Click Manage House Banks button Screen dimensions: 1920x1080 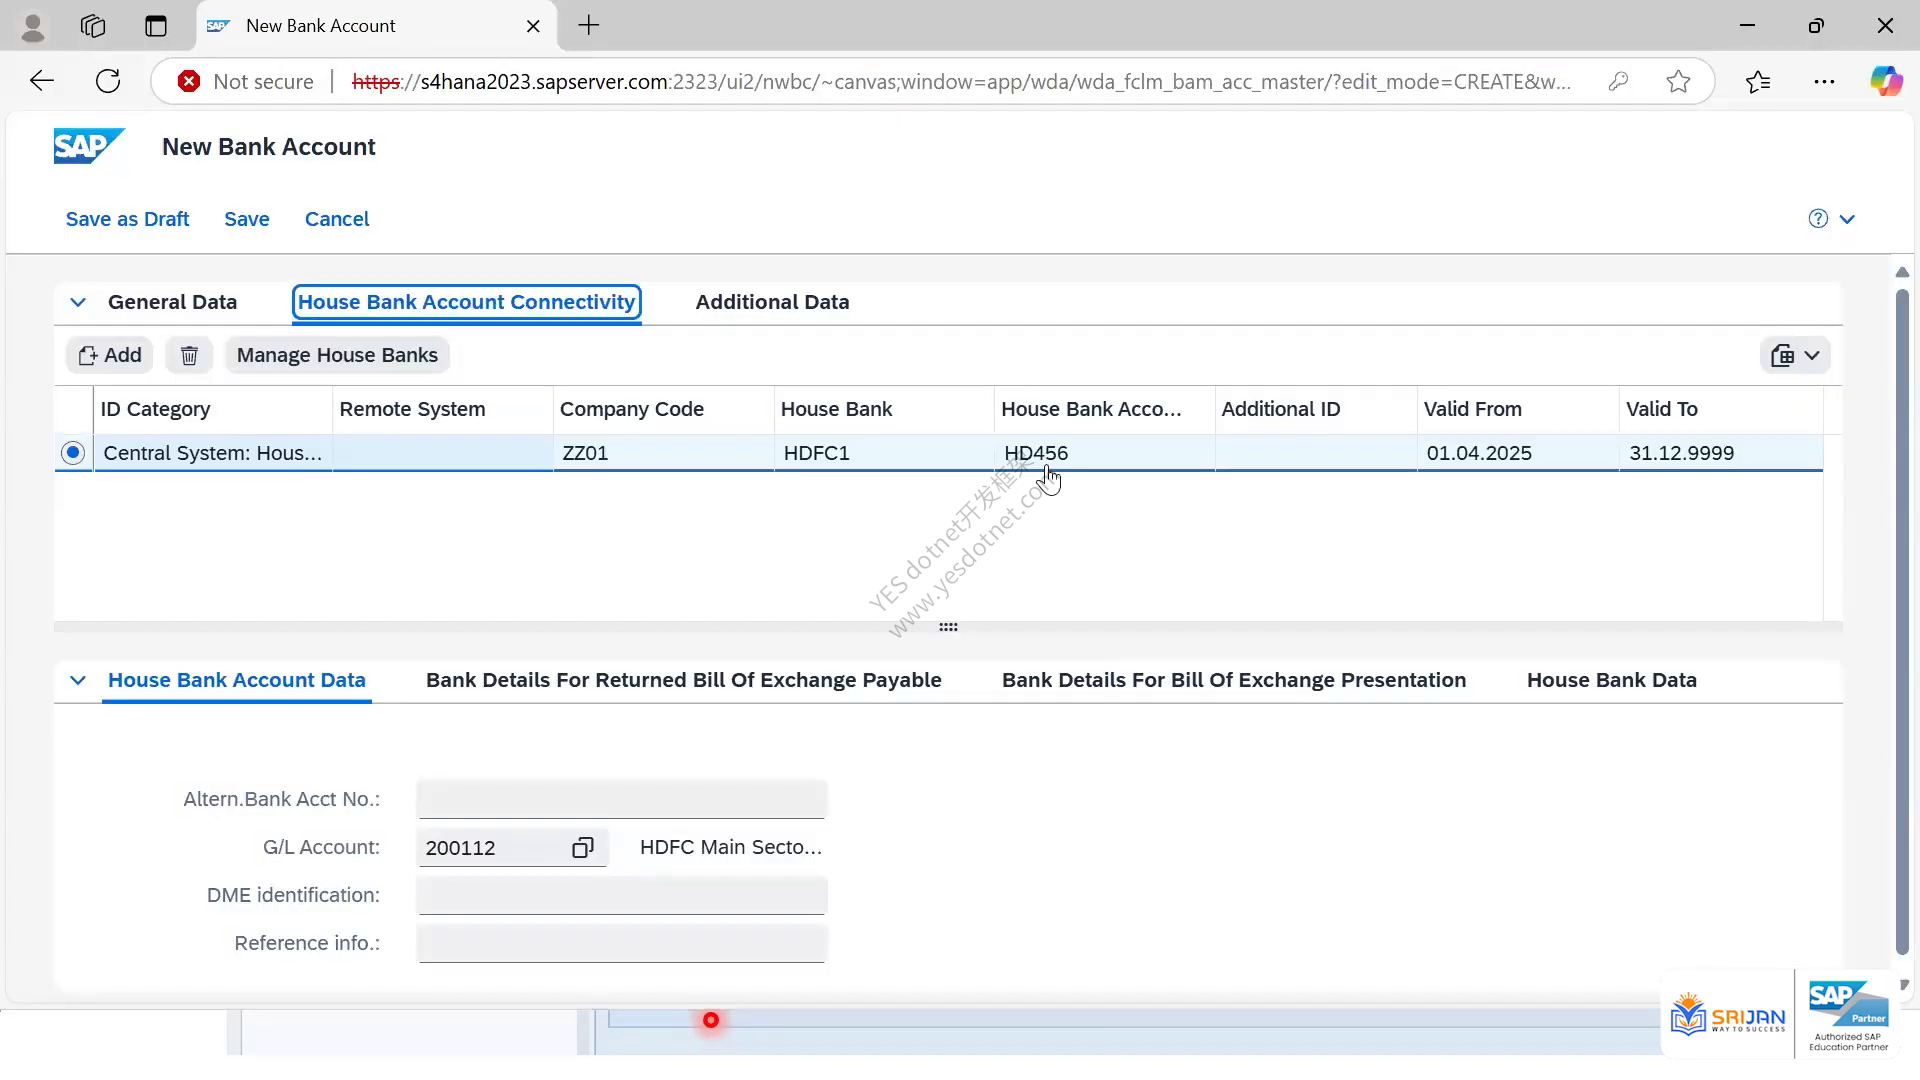pos(337,355)
